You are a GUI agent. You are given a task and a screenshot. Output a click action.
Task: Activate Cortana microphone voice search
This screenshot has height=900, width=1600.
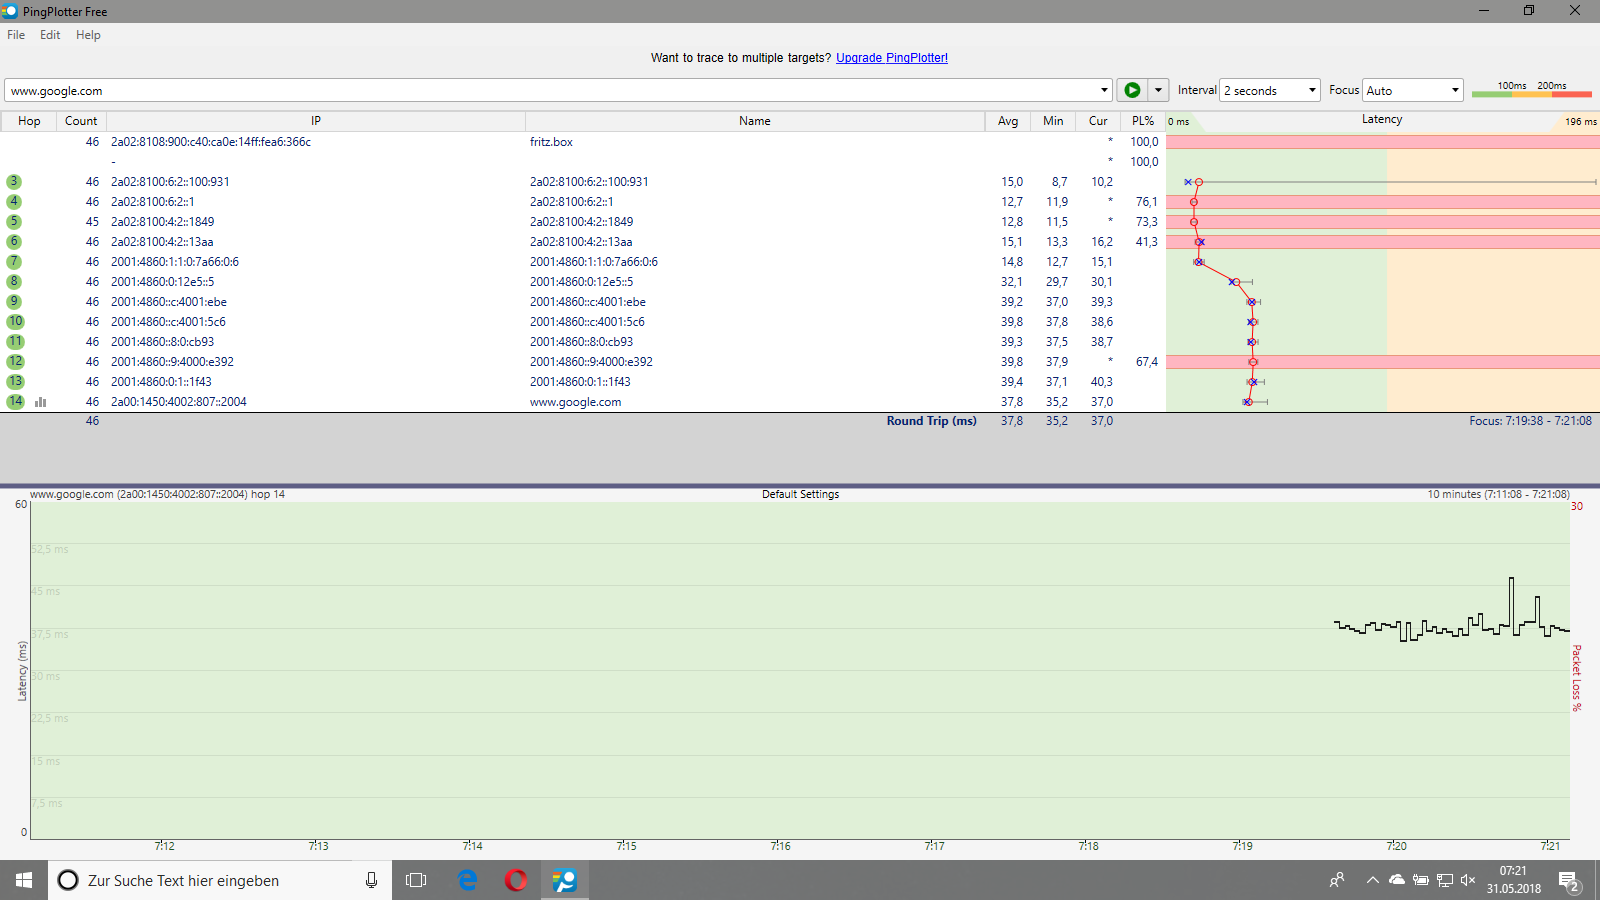coord(371,880)
